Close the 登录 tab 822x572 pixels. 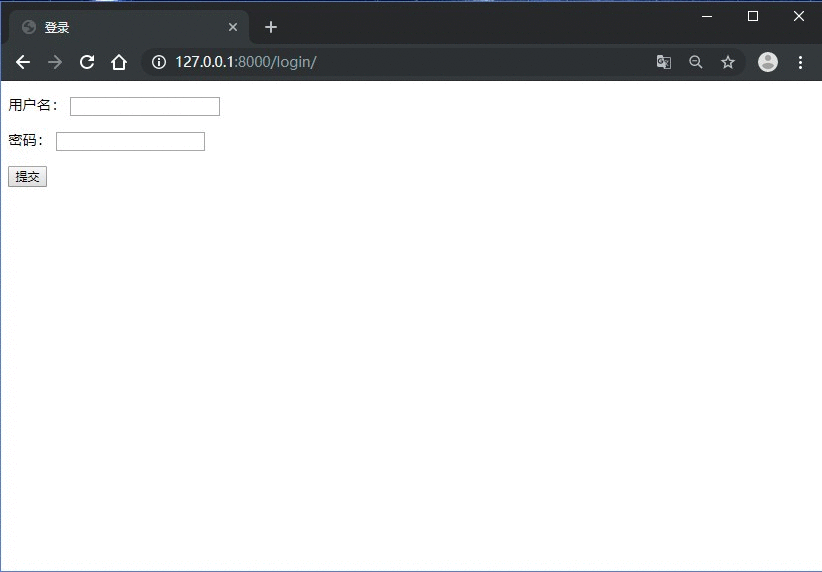(x=233, y=27)
